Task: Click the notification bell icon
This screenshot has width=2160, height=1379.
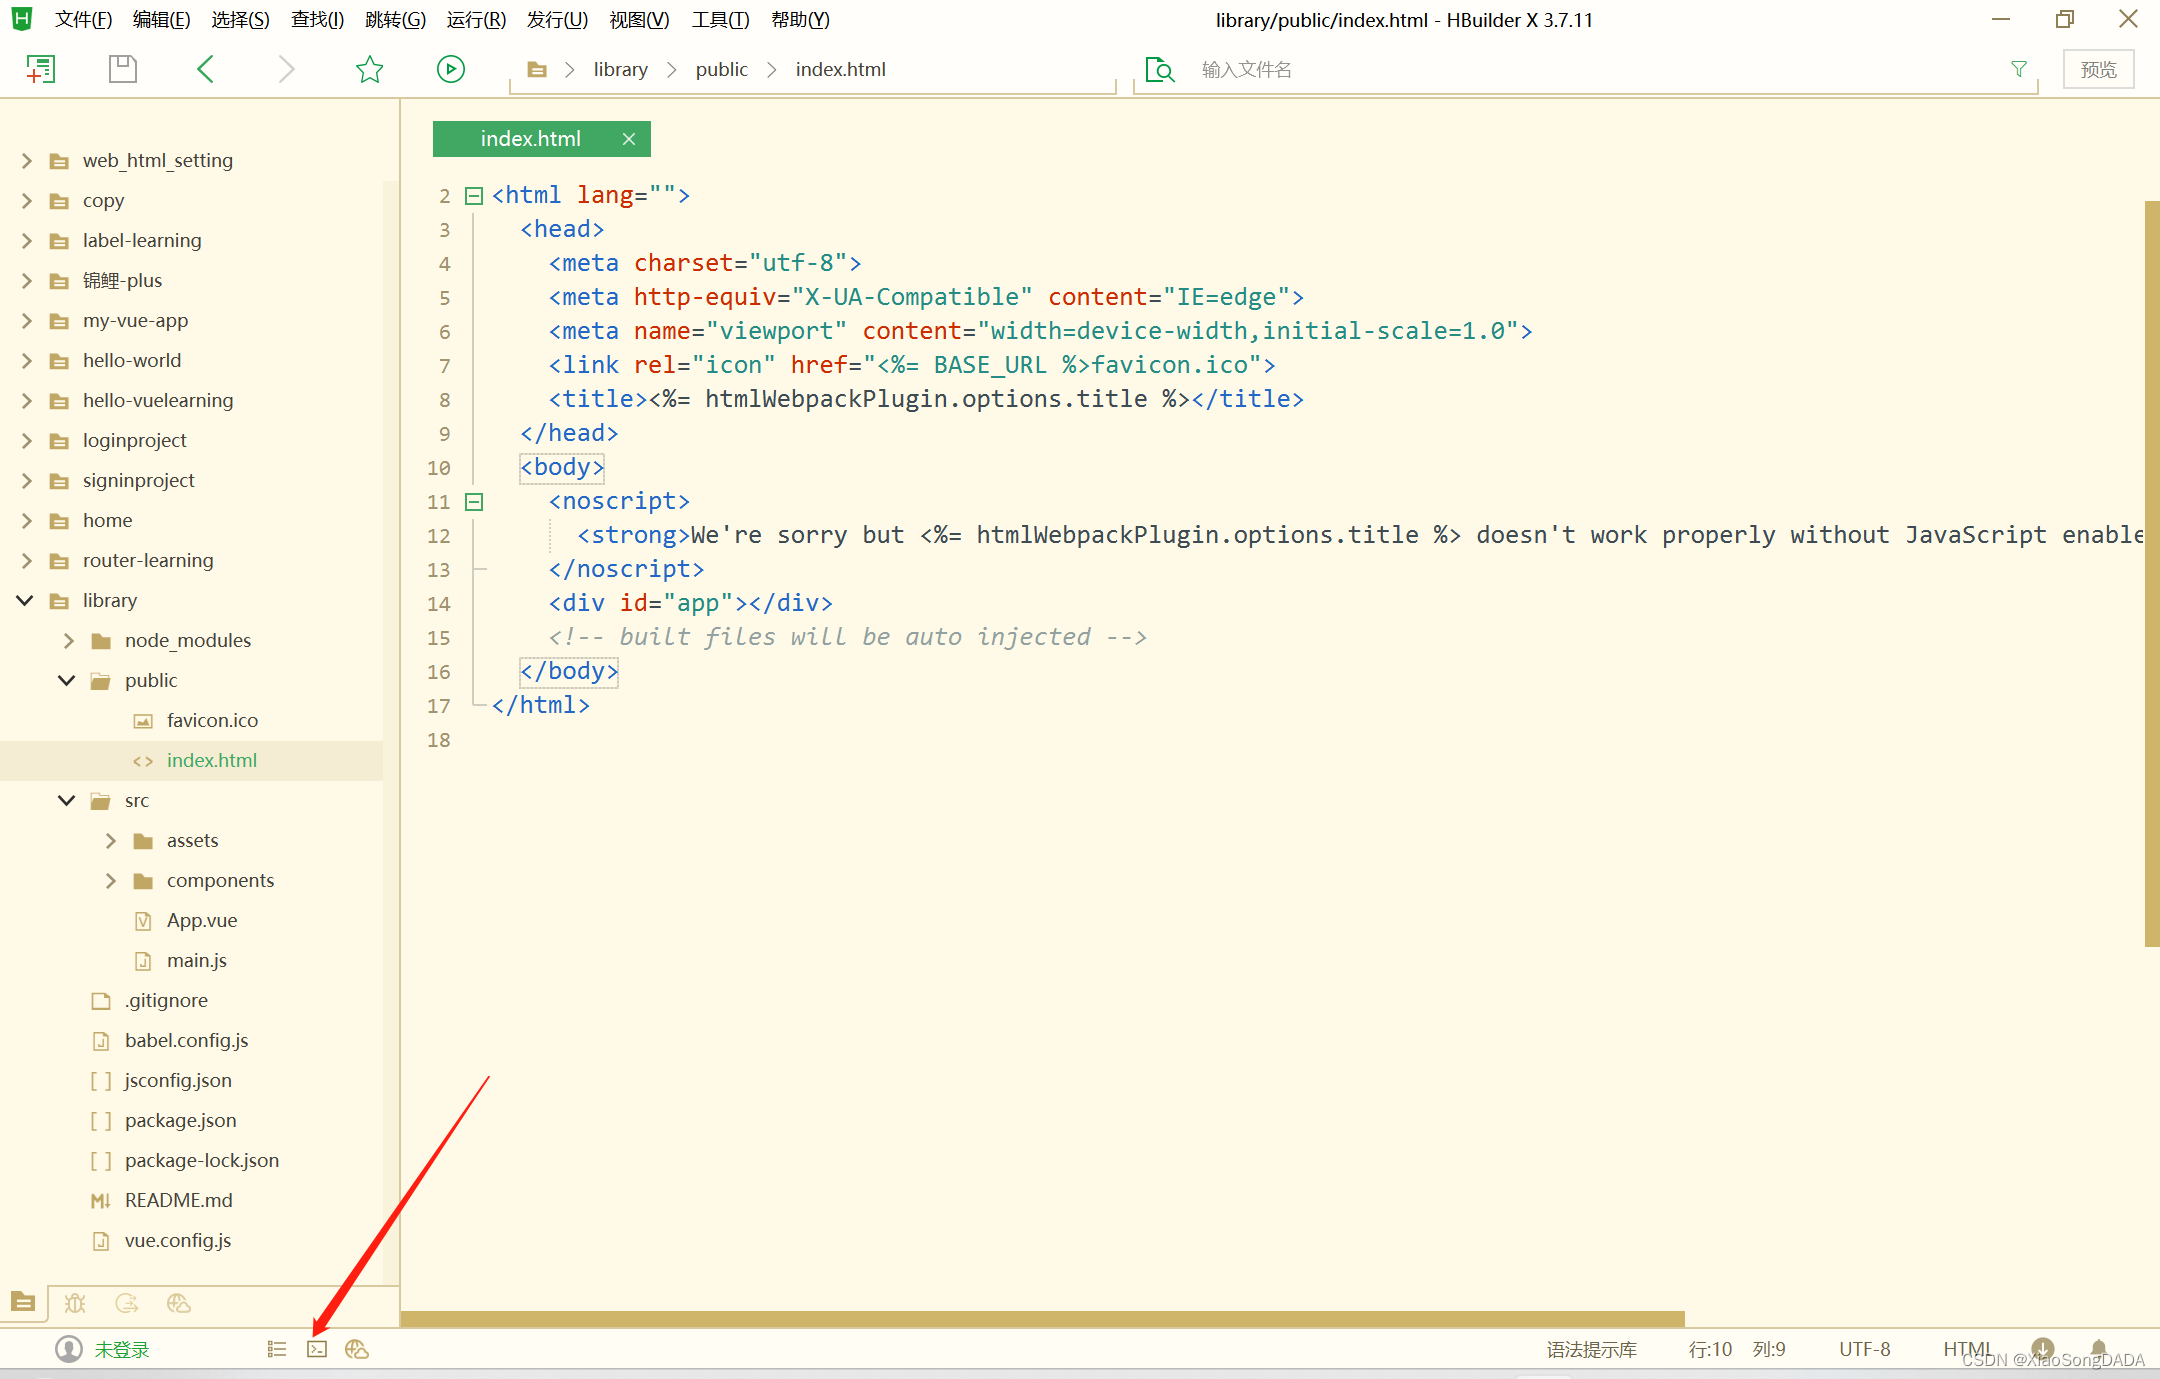Action: tap(2099, 1348)
